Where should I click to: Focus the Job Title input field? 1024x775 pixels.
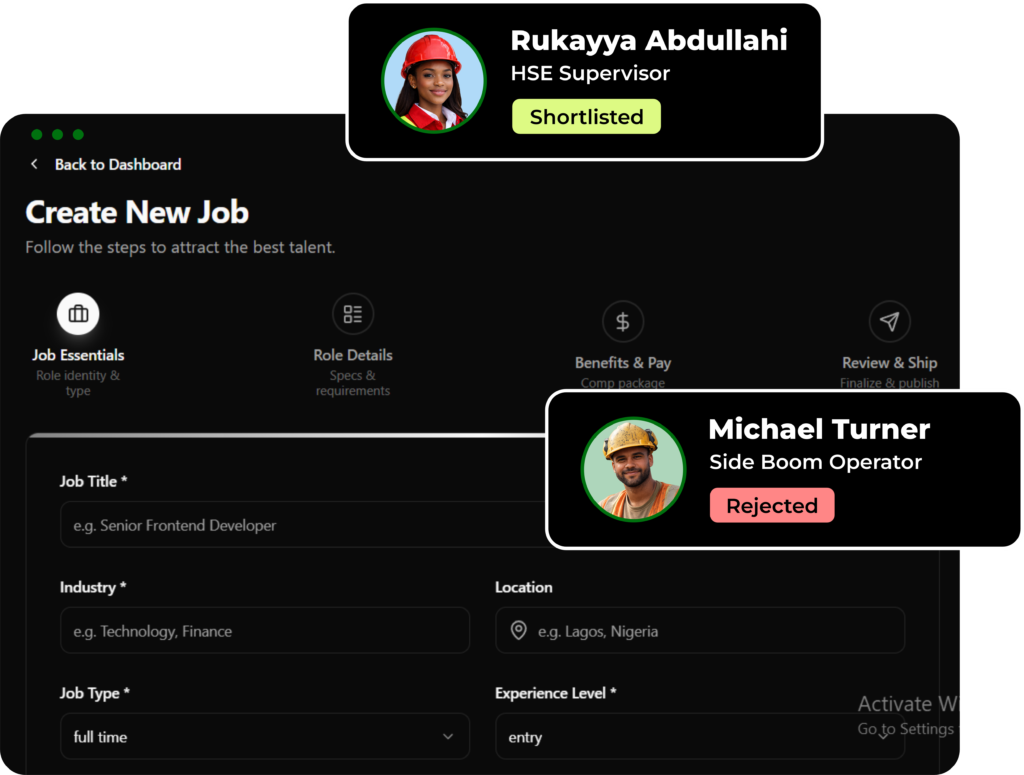[x=300, y=525]
